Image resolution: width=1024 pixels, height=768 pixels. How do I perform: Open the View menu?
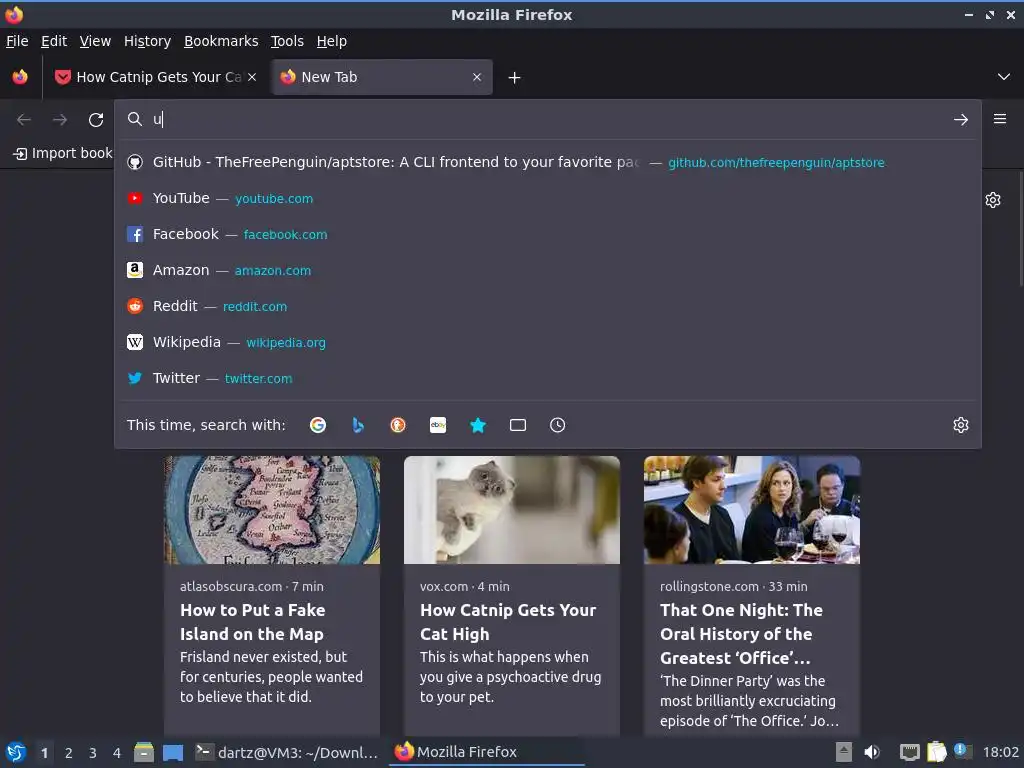coord(95,41)
